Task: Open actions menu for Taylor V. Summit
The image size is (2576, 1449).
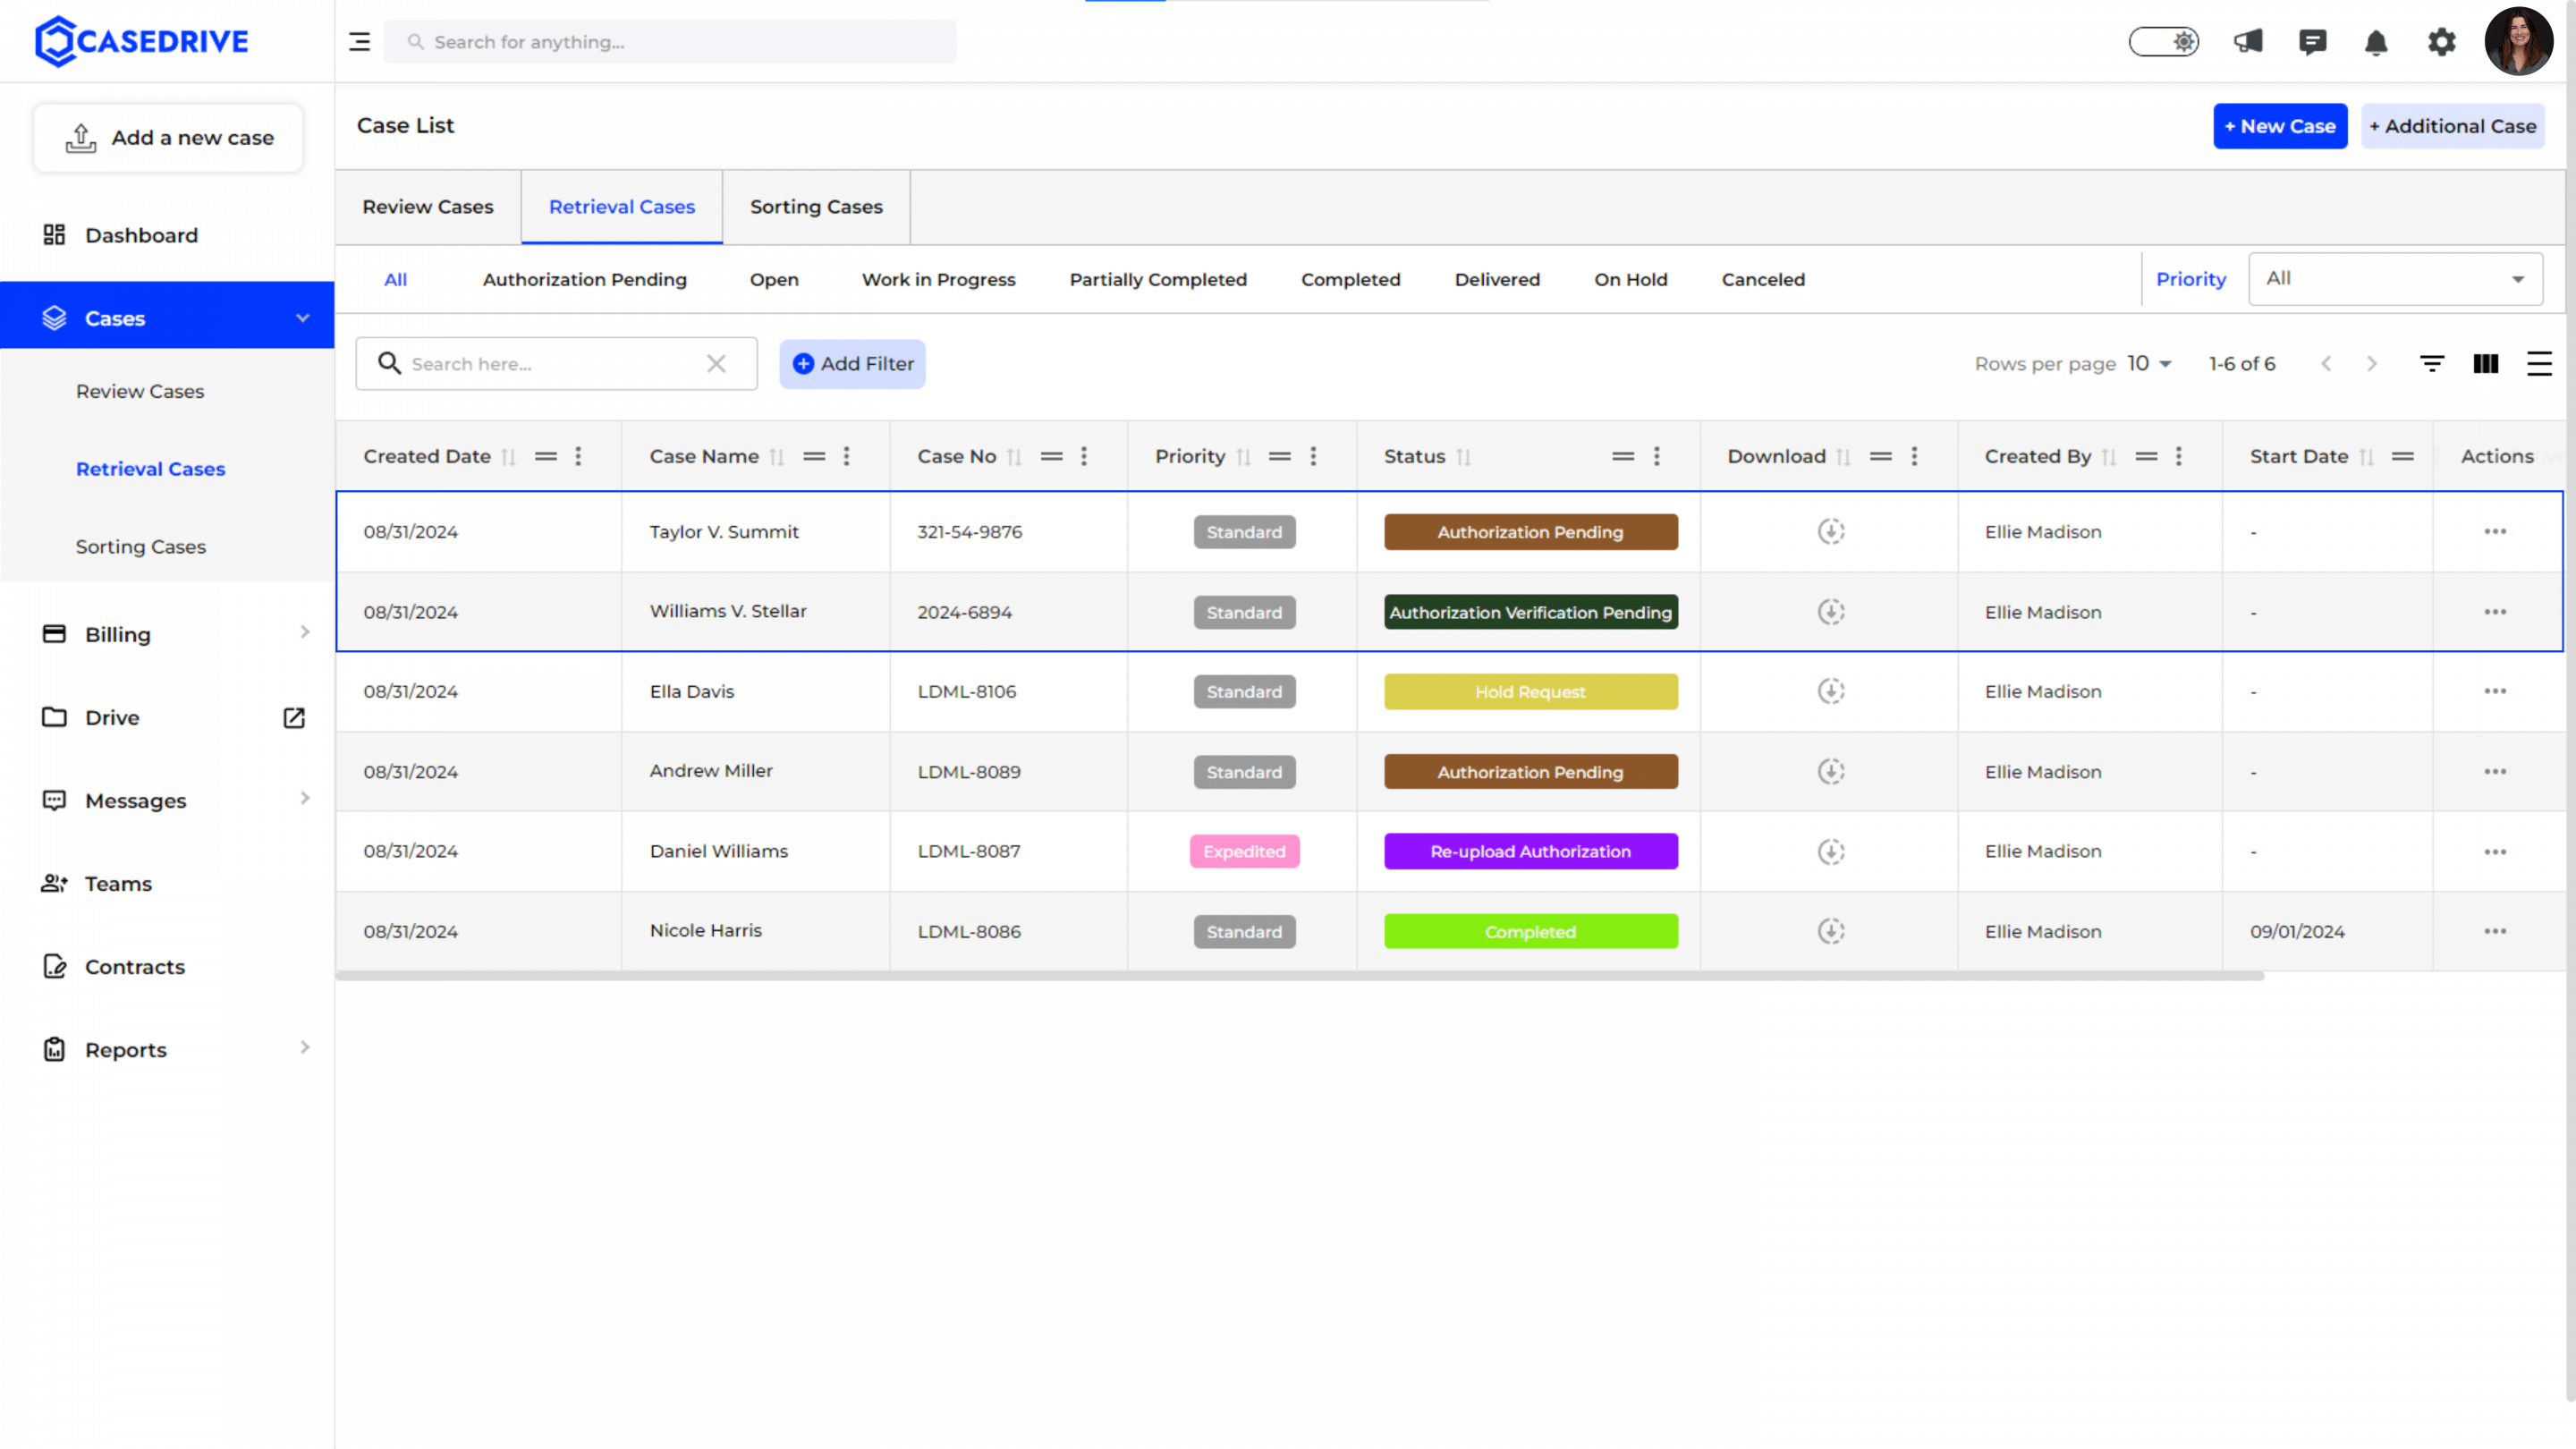Action: pos(2495,531)
